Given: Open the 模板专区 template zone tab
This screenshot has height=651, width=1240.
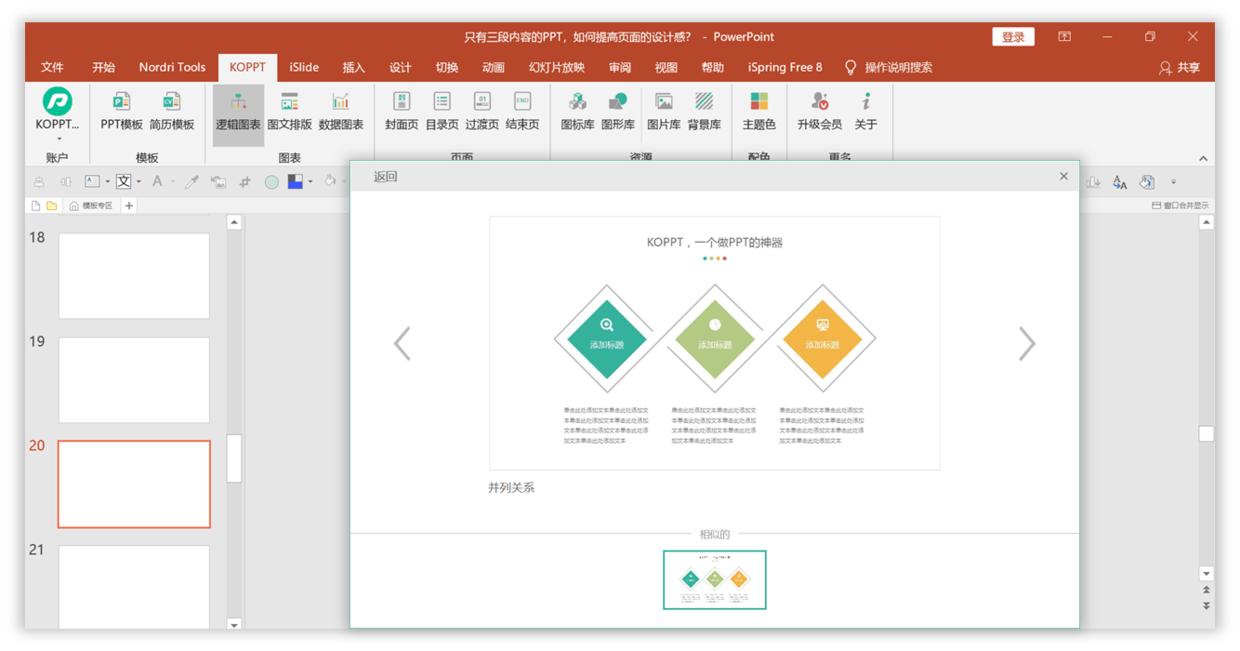Looking at the screenshot, I should pos(91,205).
